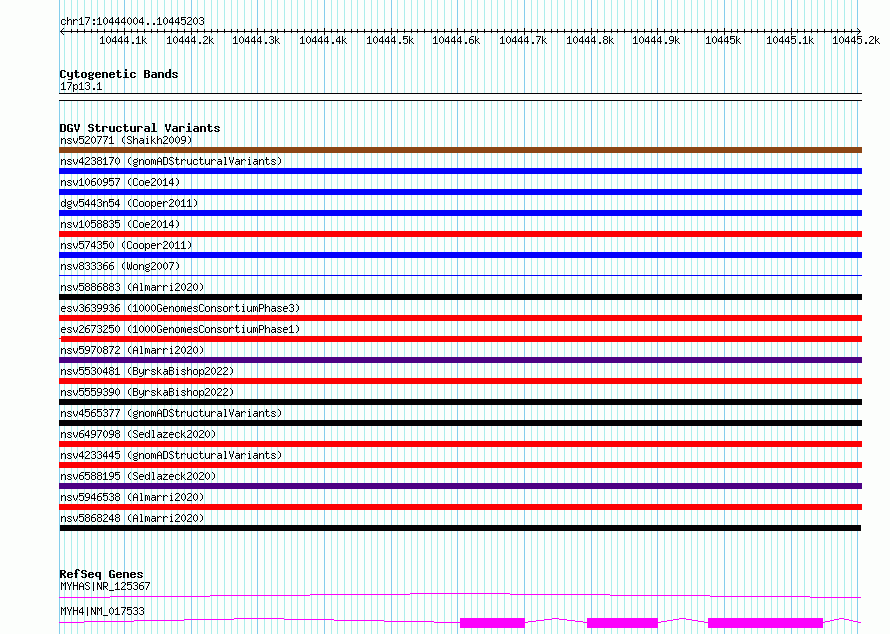The width and height of the screenshot is (890, 634).
Task: Click the red bar under nsv5946538
Action: tap(460, 507)
